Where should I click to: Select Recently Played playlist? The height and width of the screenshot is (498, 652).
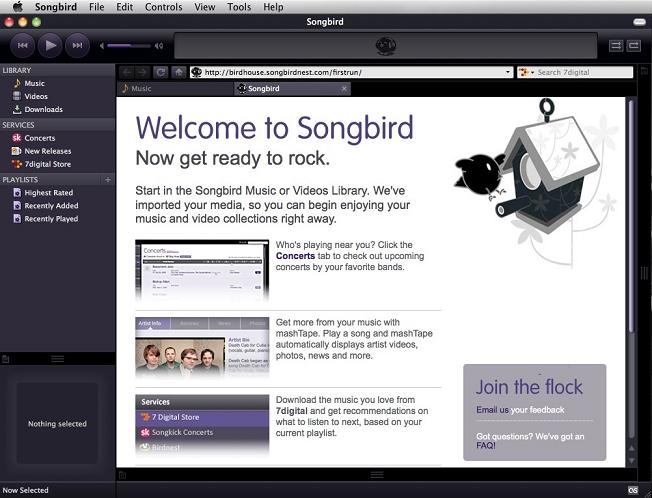point(51,219)
